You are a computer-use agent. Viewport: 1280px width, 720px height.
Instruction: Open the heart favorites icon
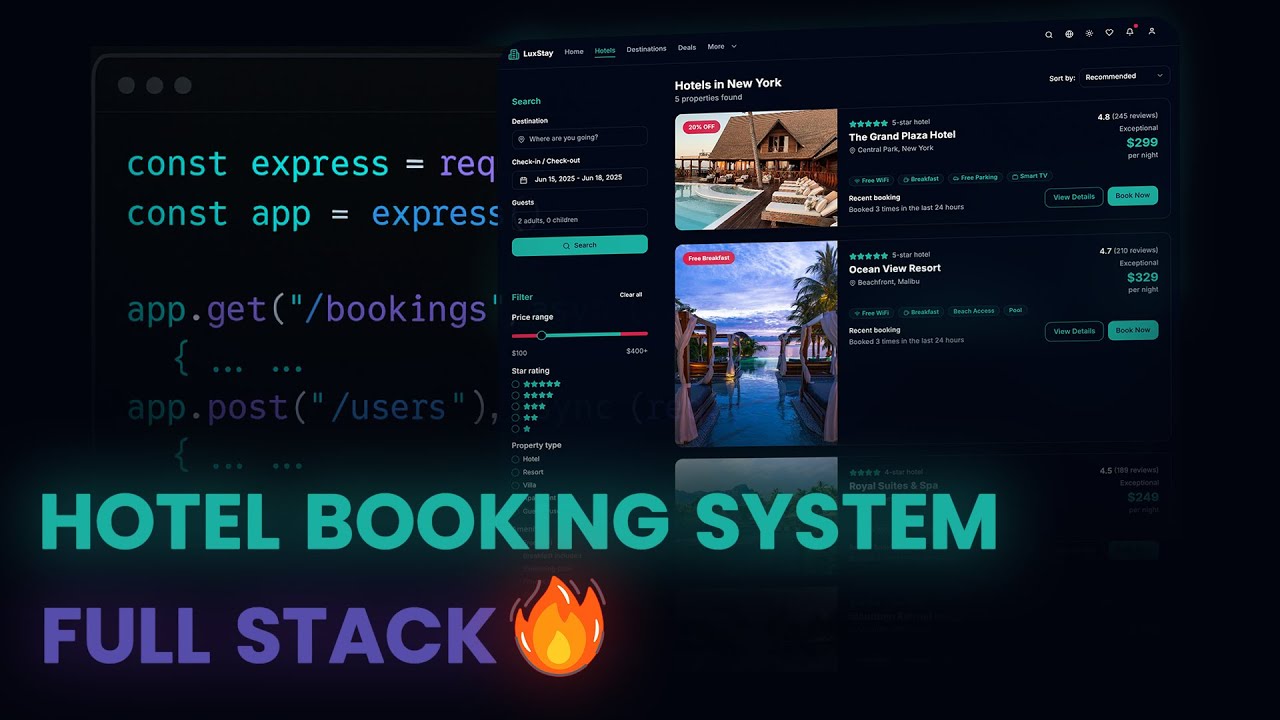tap(1109, 33)
